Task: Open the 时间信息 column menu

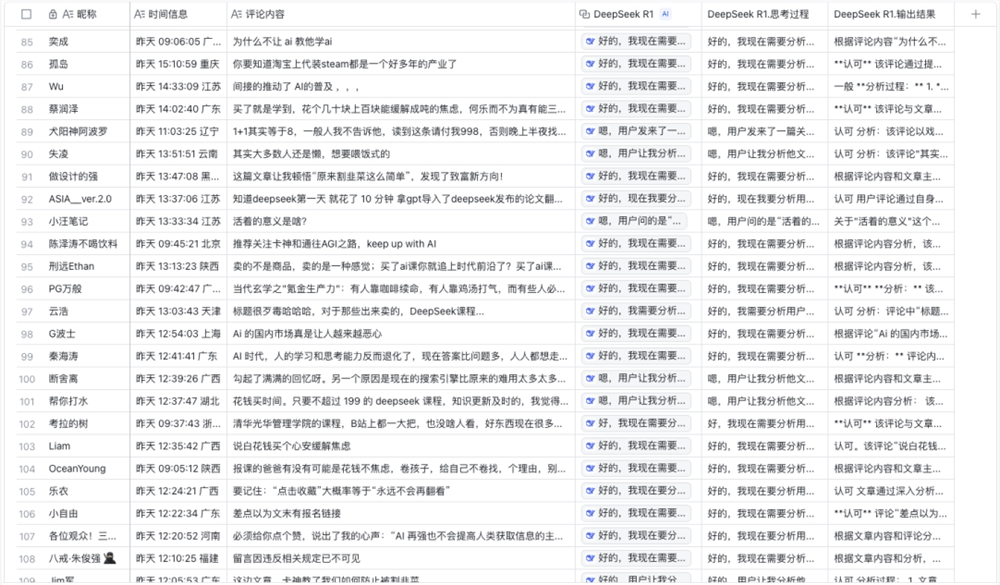Action: coord(165,14)
